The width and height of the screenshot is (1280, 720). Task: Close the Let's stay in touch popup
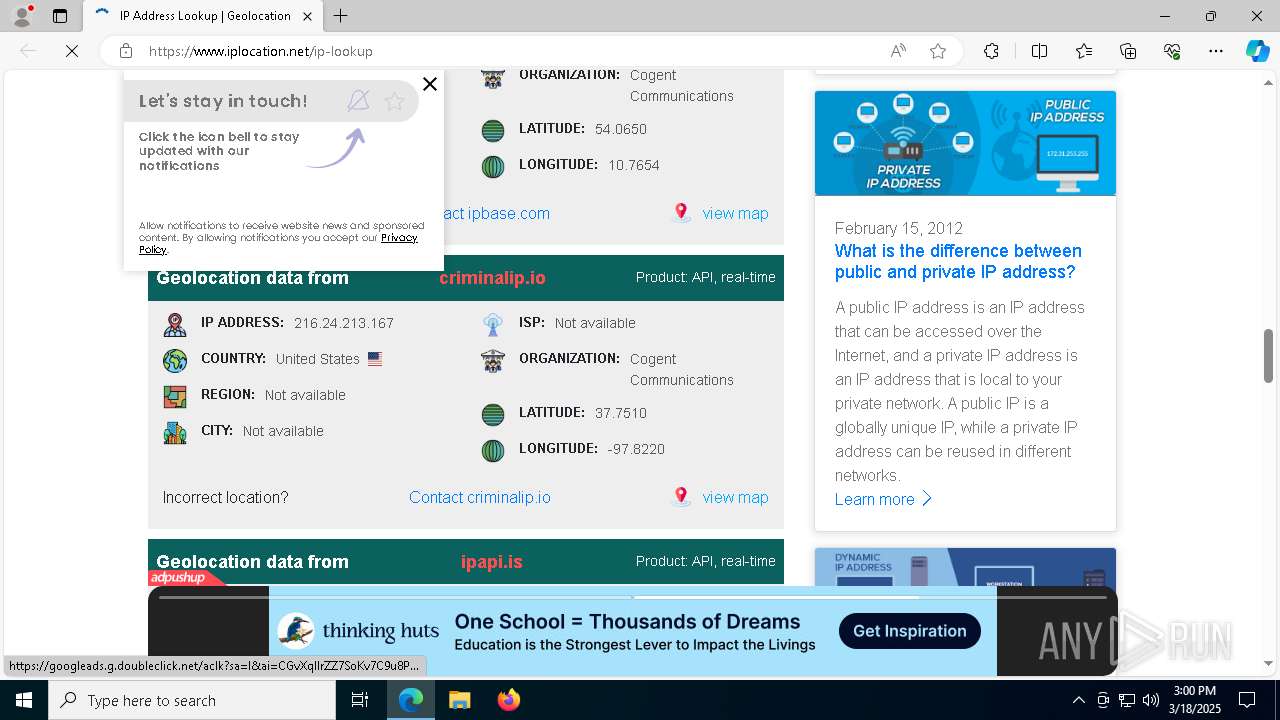tap(430, 84)
